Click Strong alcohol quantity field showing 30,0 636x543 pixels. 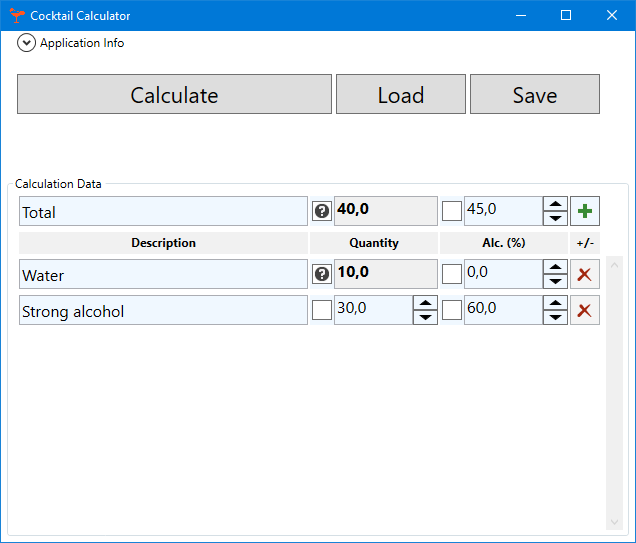click(374, 310)
